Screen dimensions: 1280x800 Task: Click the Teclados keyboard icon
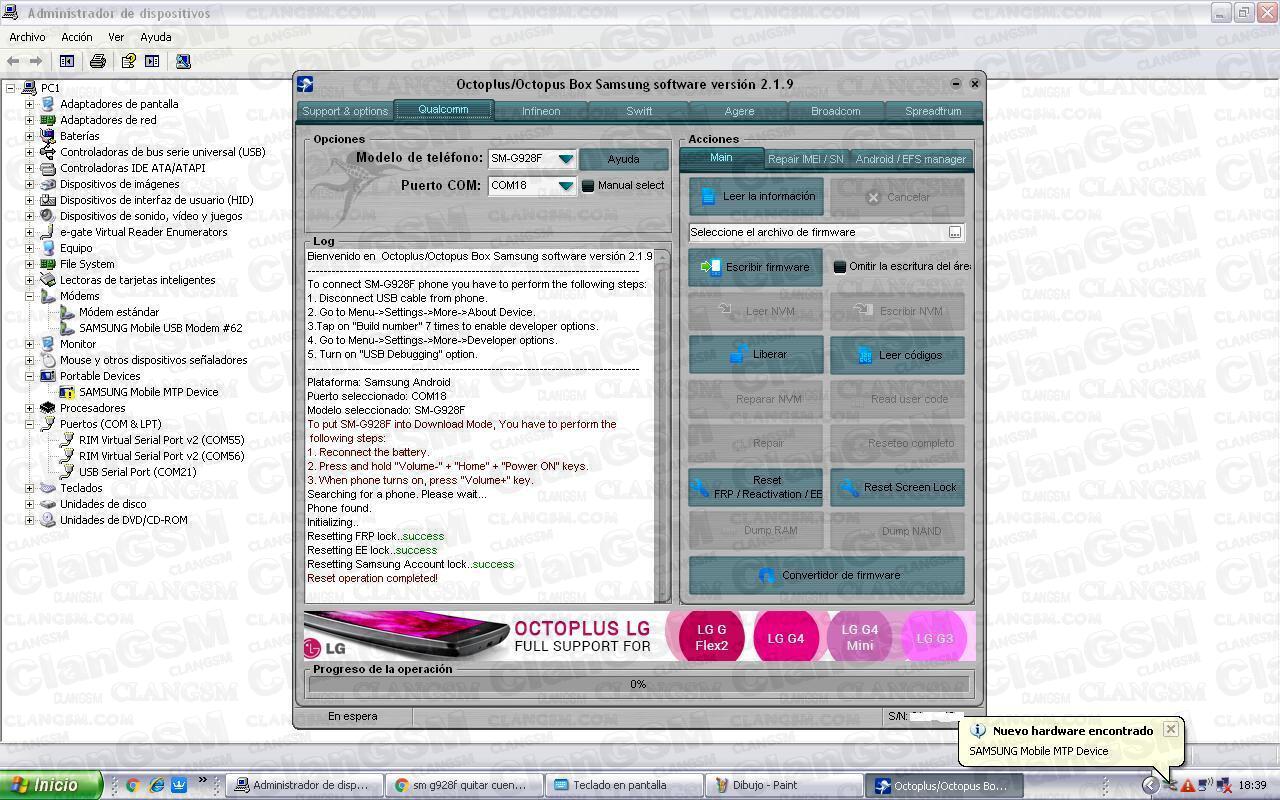pyautogui.click(x=47, y=488)
